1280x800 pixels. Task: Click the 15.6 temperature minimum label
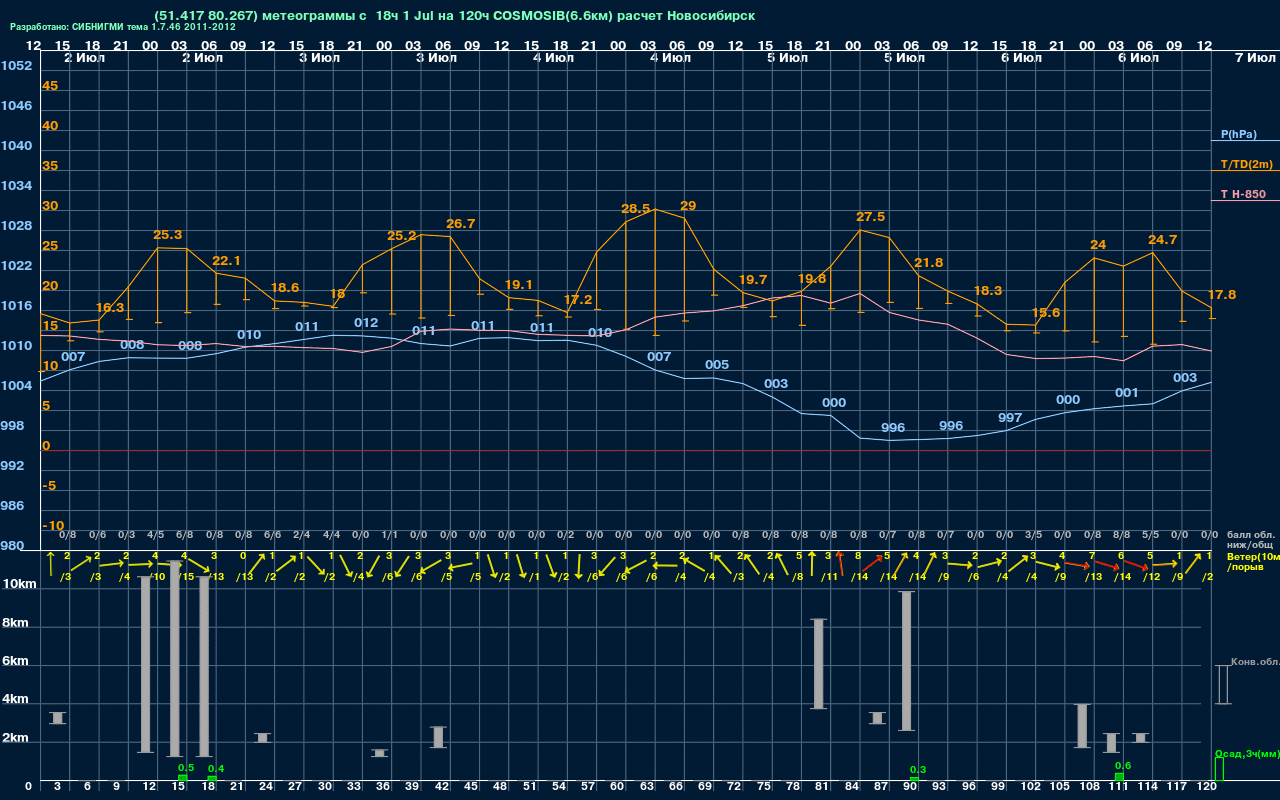(1046, 313)
